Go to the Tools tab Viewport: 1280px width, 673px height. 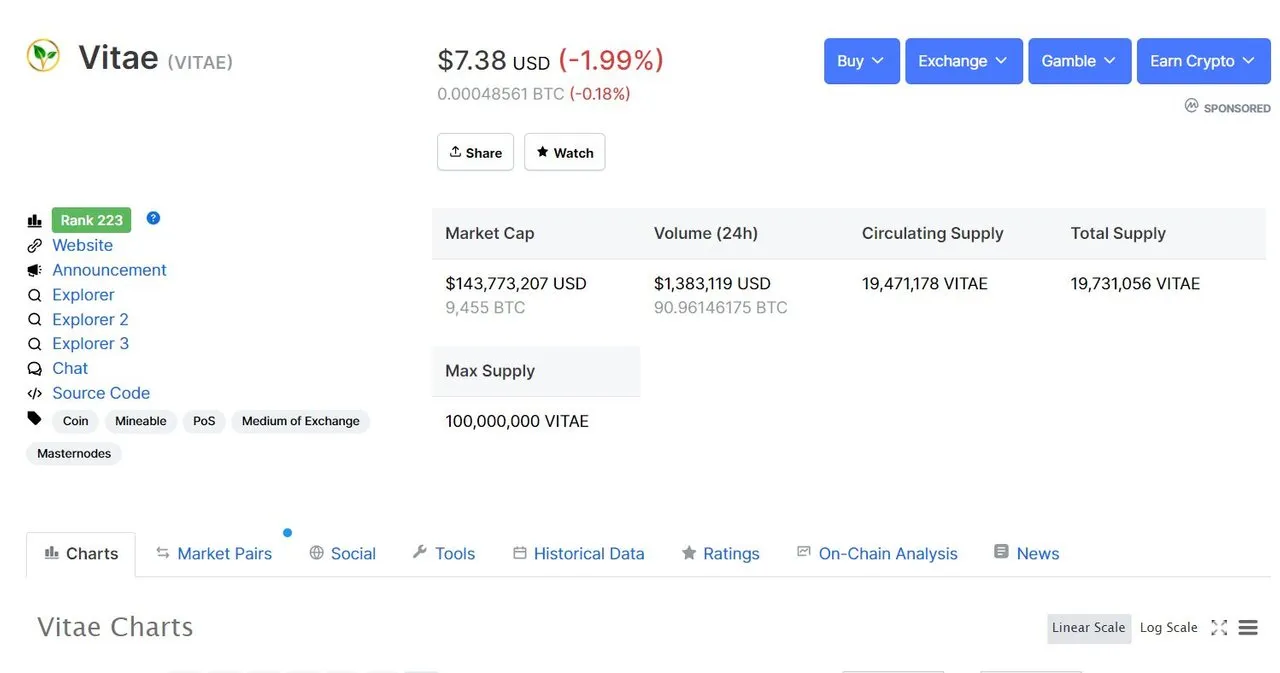[x=444, y=554]
